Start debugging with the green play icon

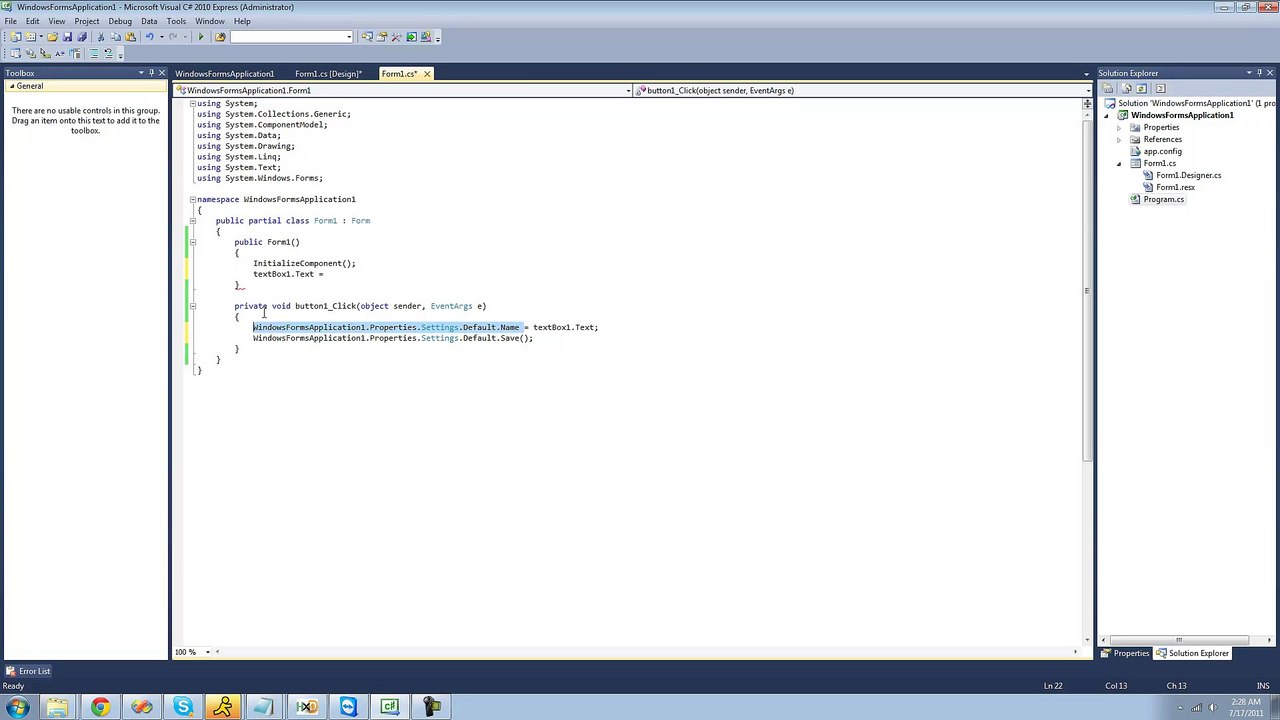(x=201, y=37)
